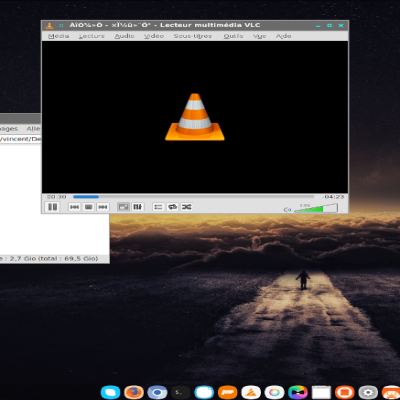The height and width of the screenshot is (400, 400).
Task: Set volume on the green volume slider
Action: click(x=316, y=208)
